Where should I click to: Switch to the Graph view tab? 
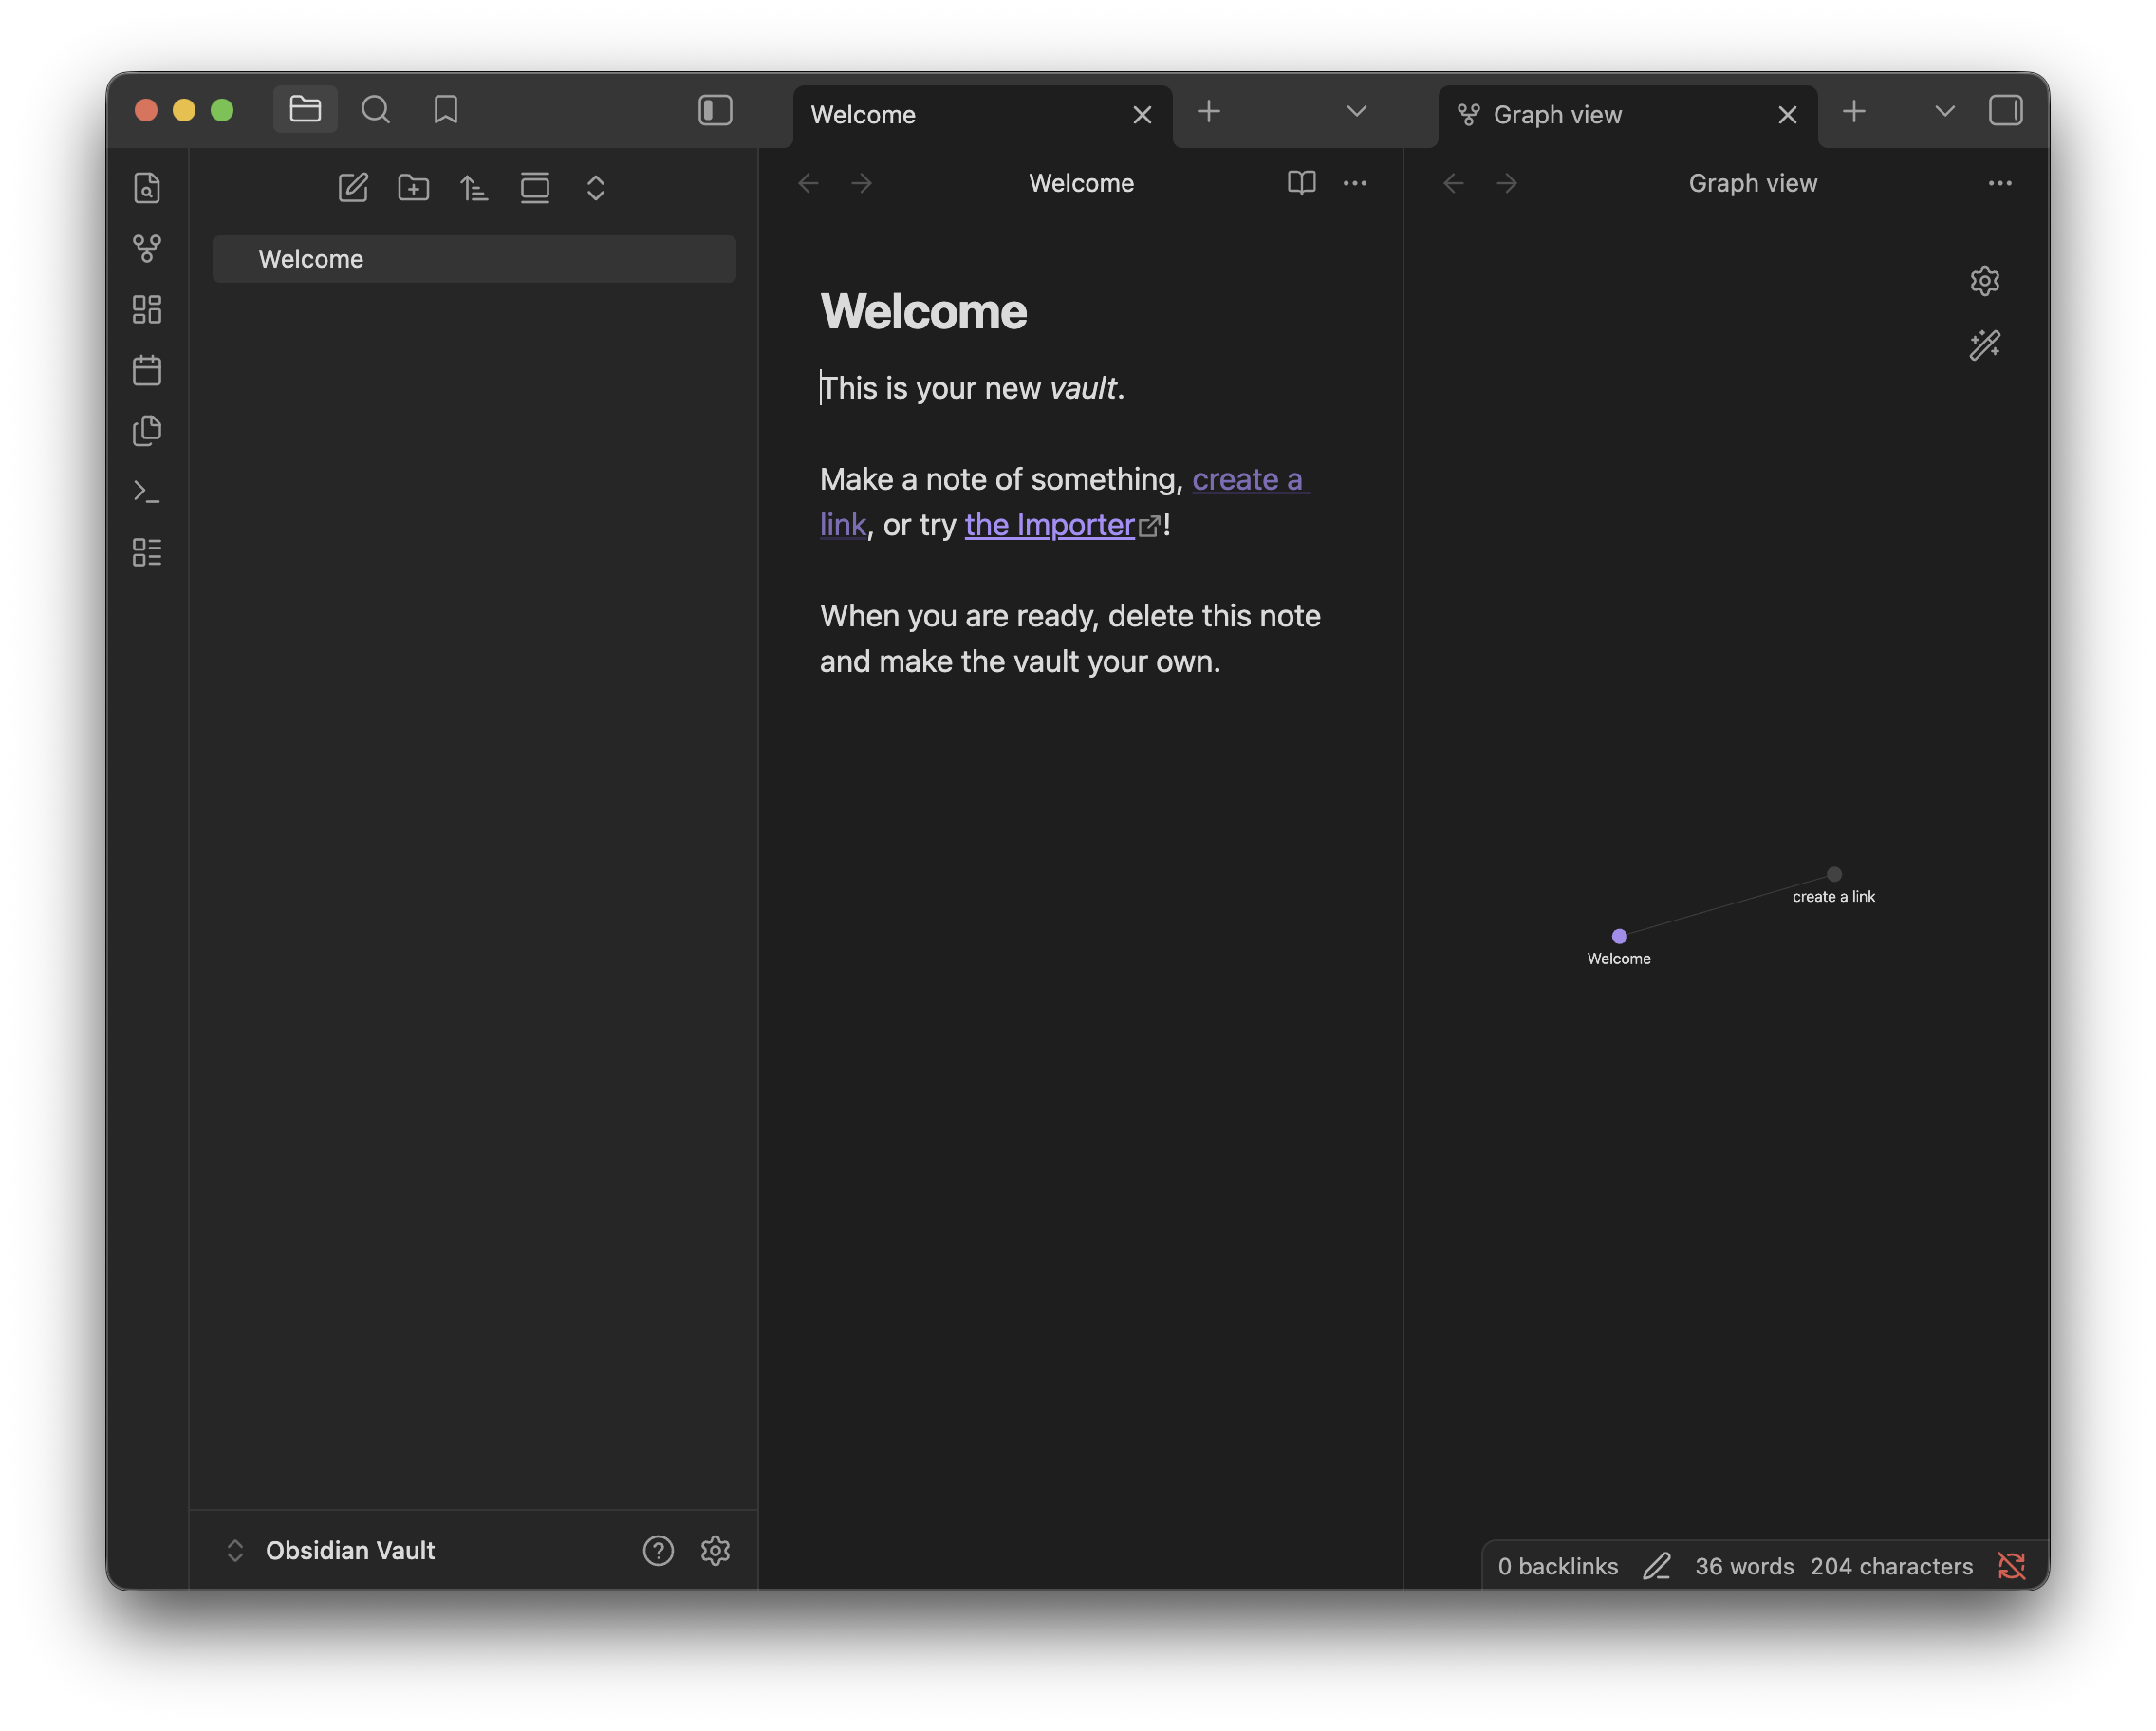tap(1627, 115)
